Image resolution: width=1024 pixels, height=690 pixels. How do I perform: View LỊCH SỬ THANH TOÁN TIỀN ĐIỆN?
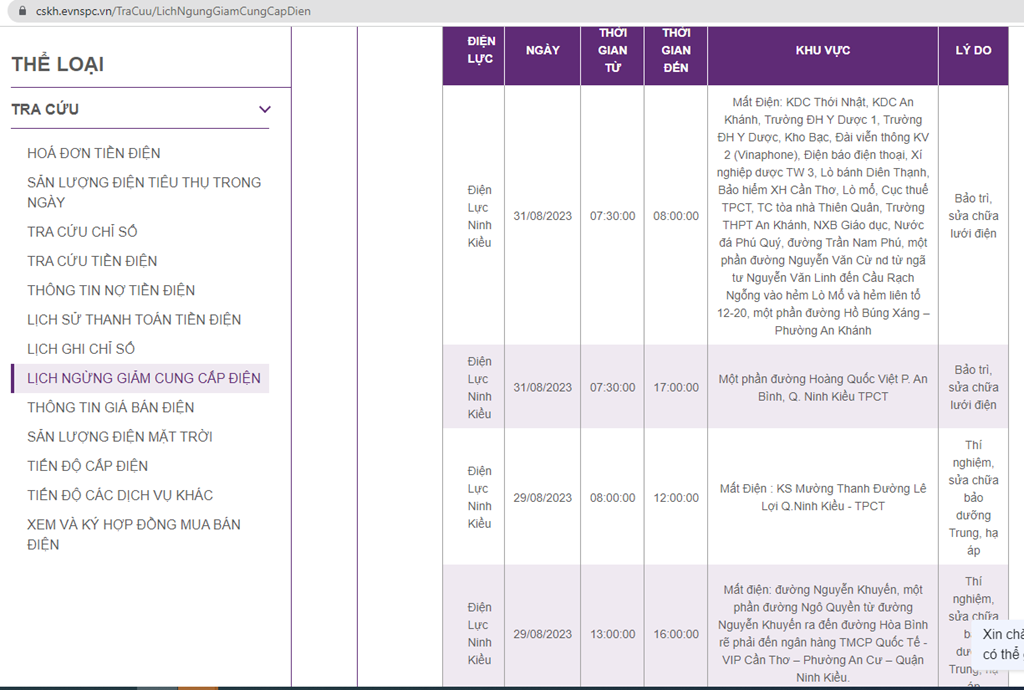coord(134,319)
